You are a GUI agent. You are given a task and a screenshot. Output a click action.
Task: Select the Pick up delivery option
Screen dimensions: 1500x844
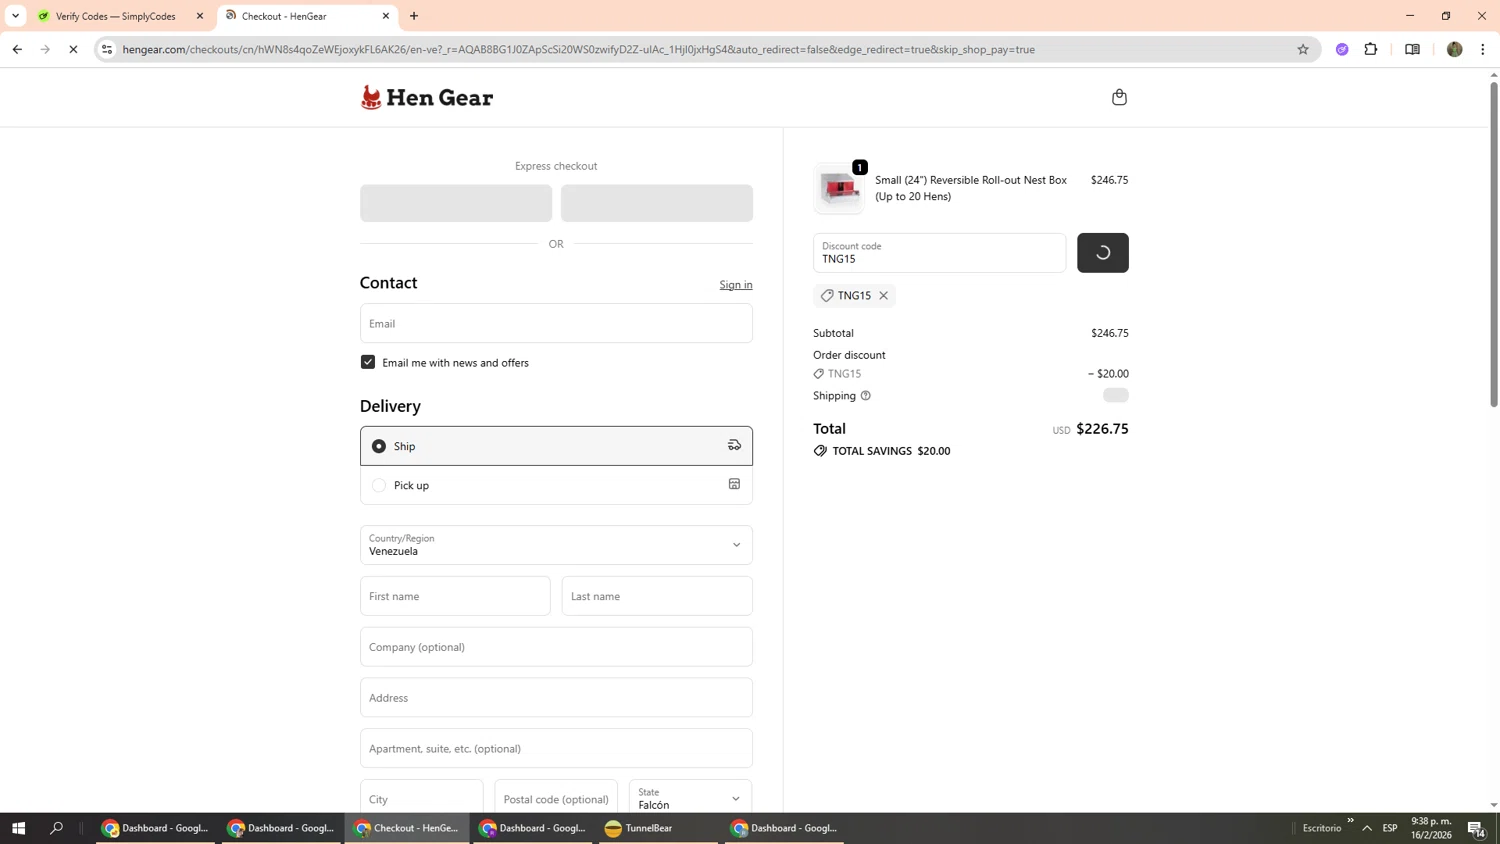point(556,485)
